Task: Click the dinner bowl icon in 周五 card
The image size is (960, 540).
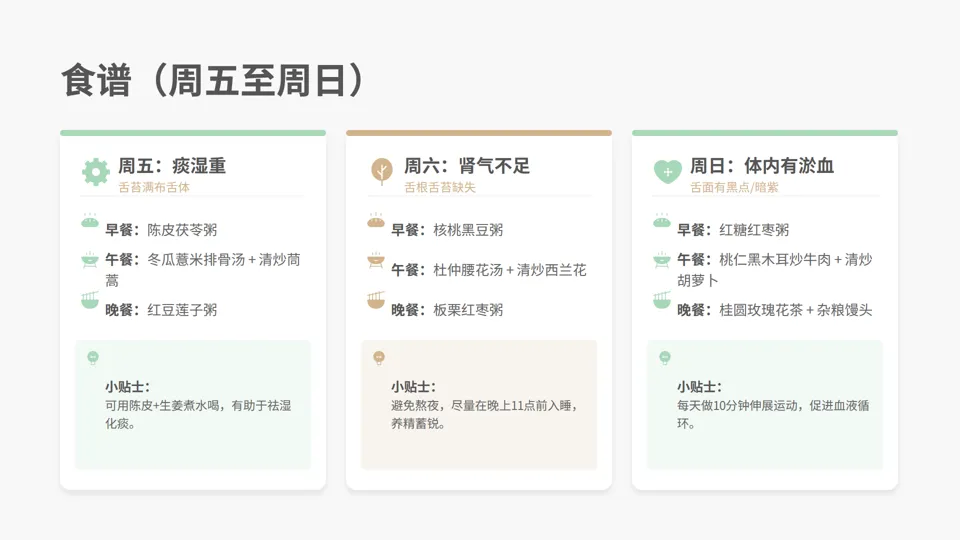Action: pos(90,300)
